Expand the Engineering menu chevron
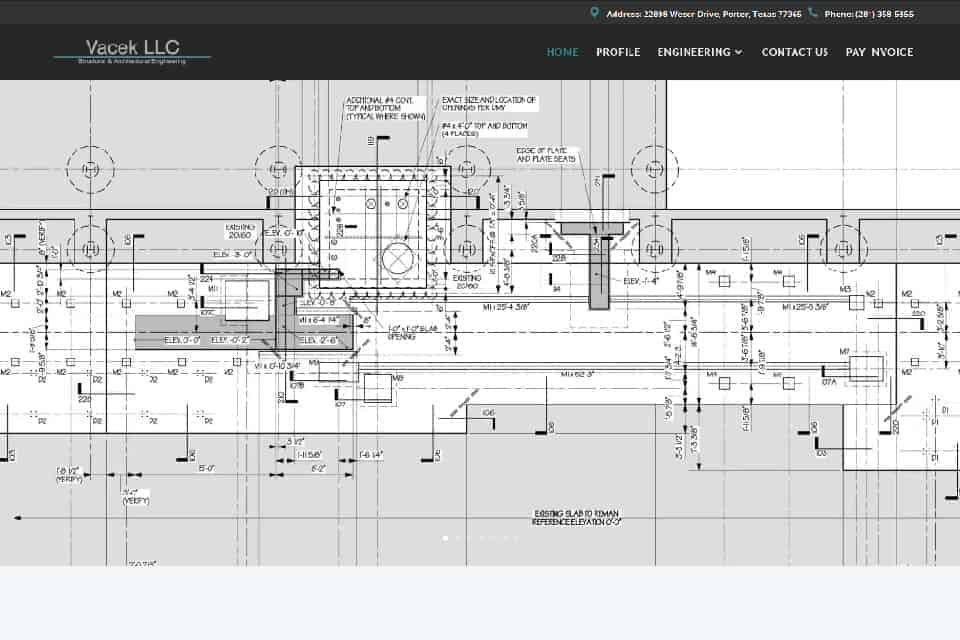This screenshot has height=640, width=960. pyautogui.click(x=739, y=52)
